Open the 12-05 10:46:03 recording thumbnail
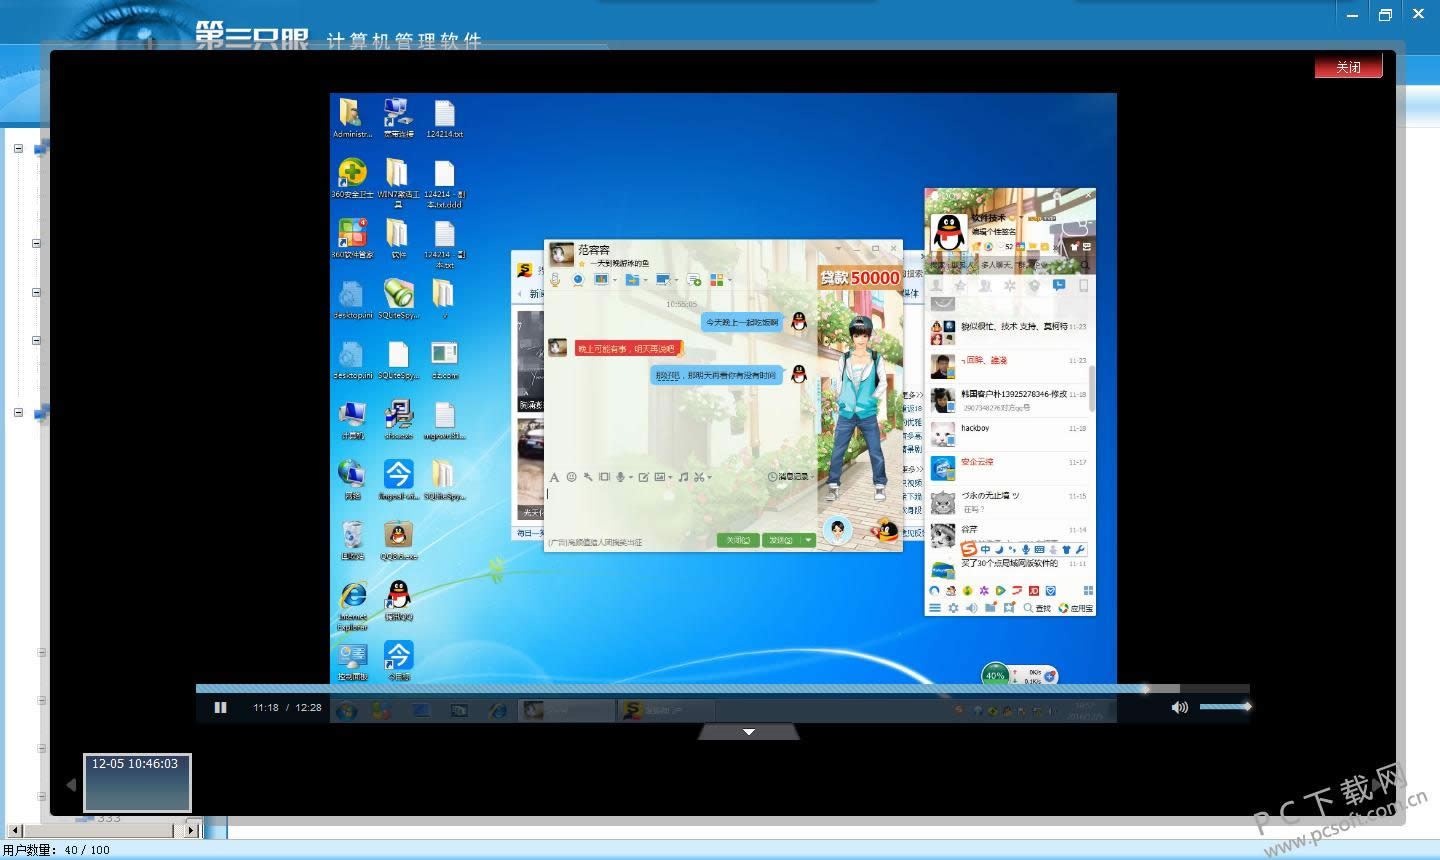 137,782
